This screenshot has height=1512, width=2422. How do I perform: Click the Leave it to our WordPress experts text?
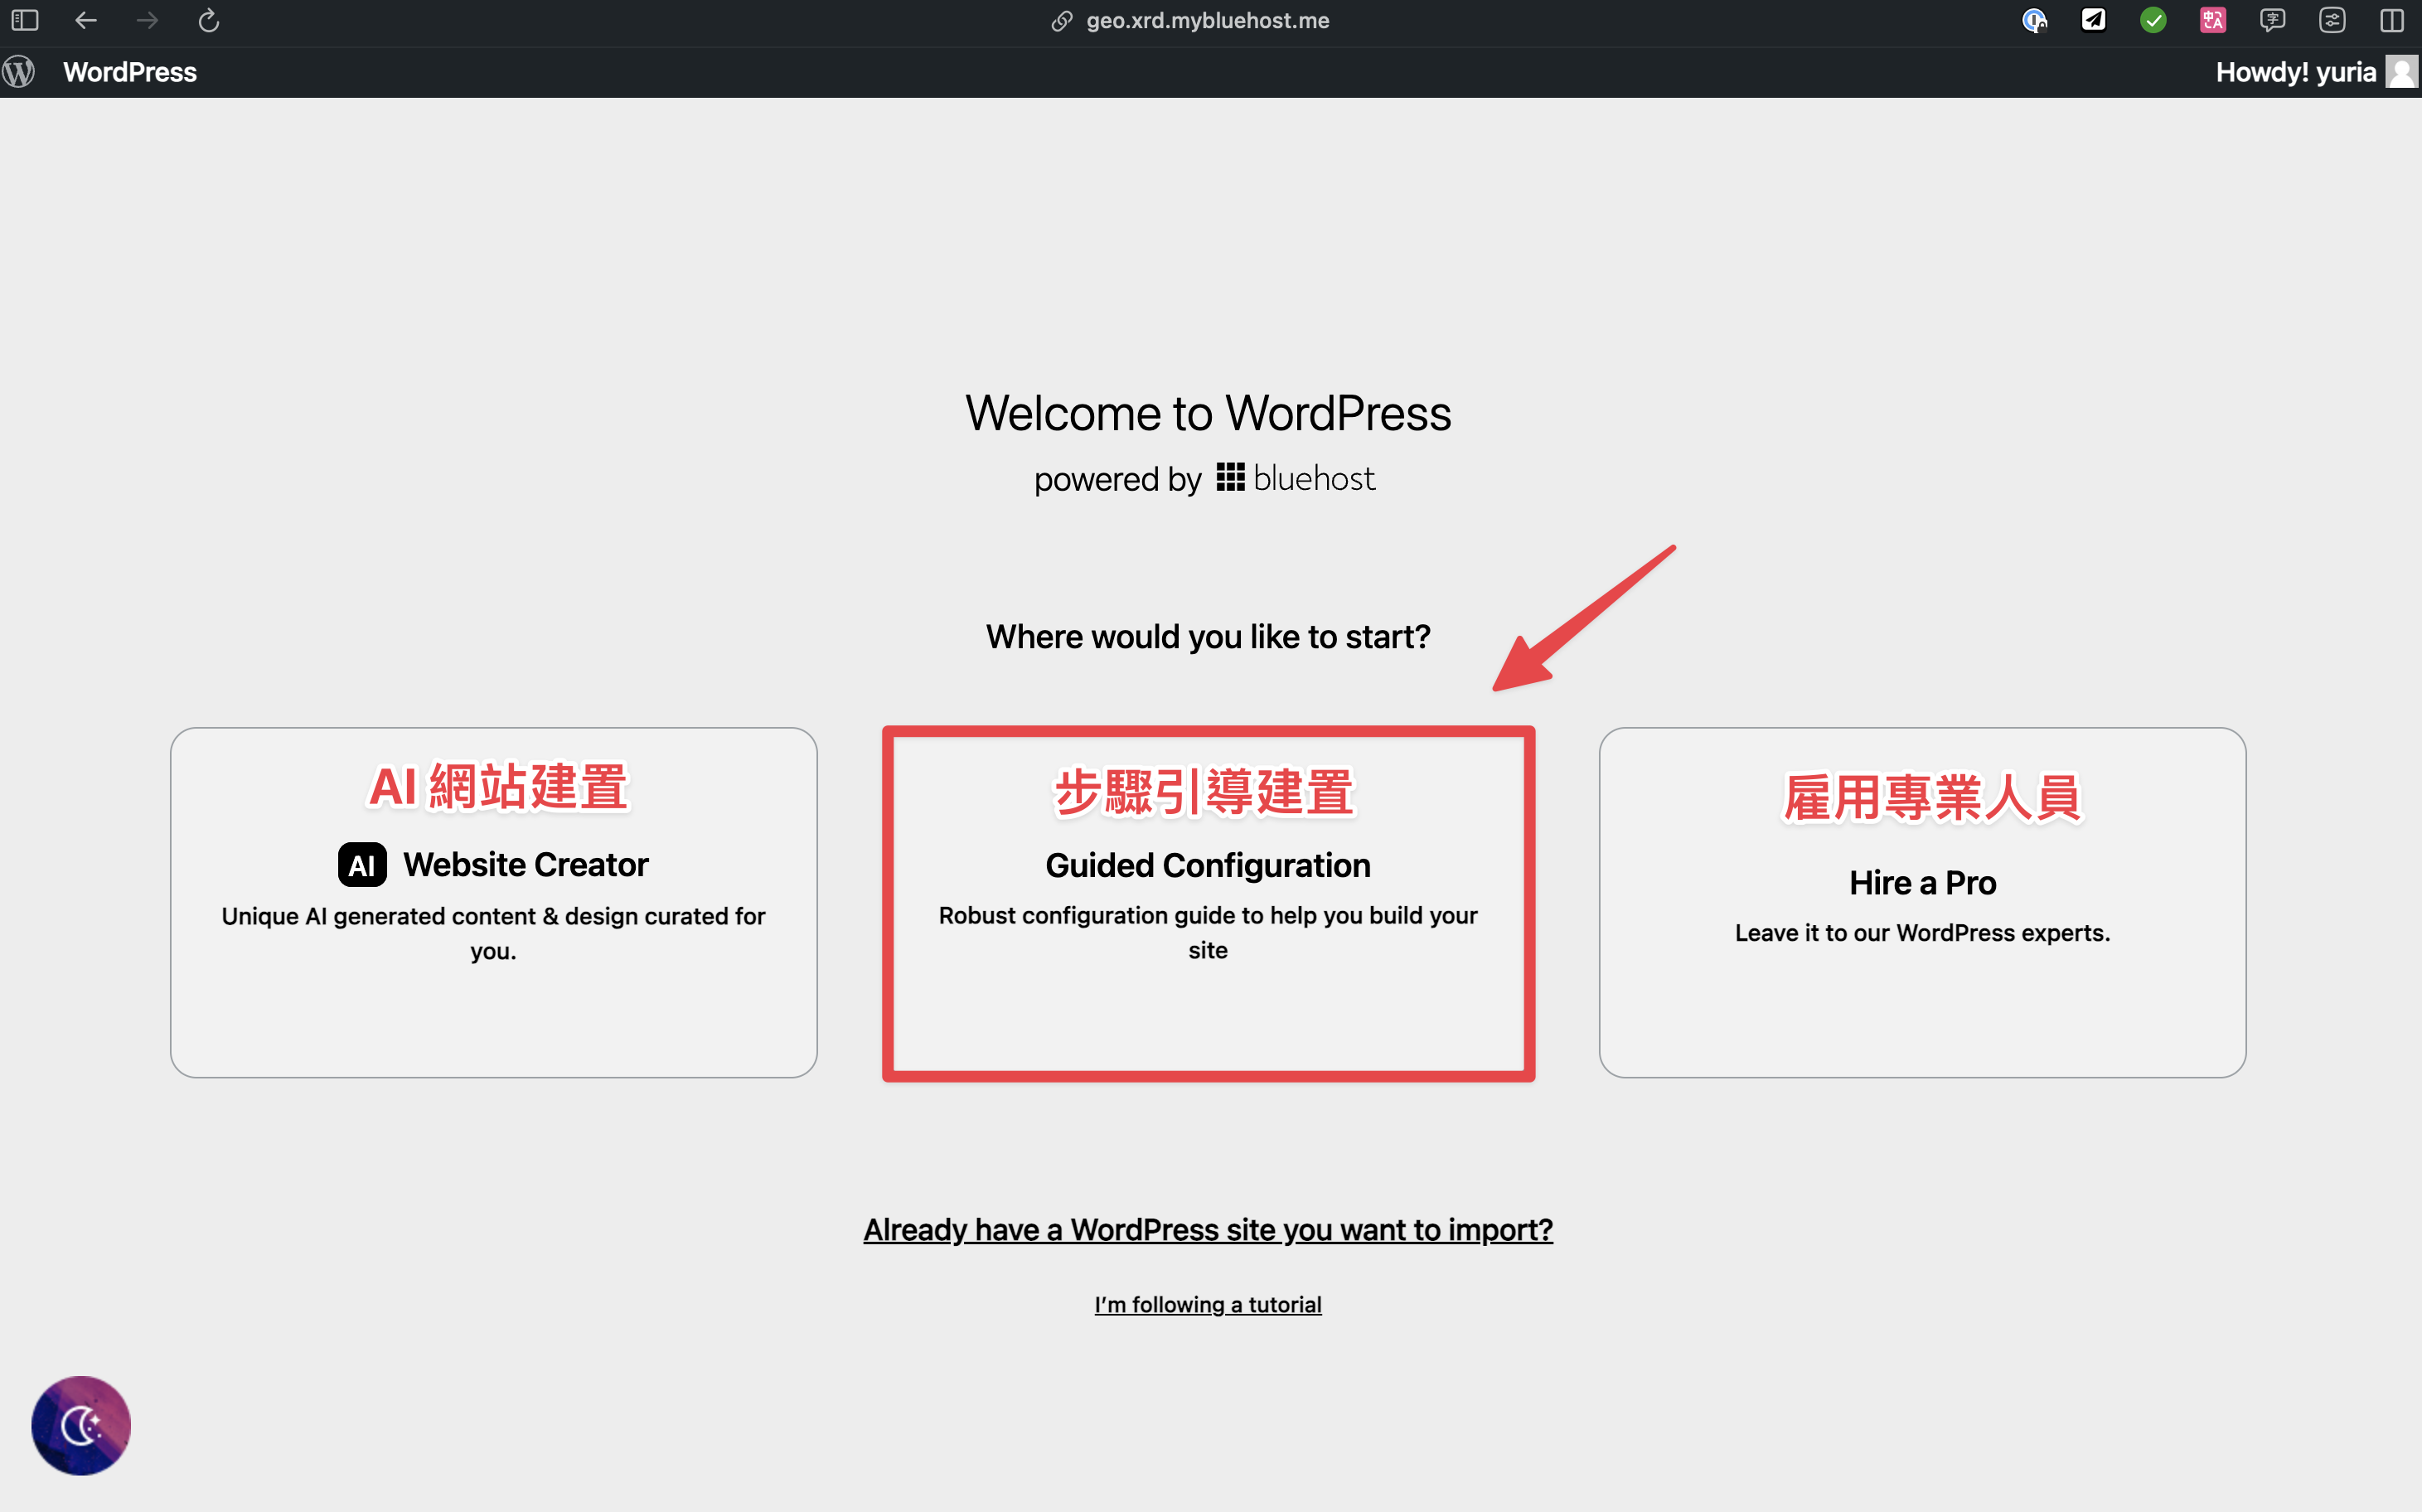(1922, 933)
